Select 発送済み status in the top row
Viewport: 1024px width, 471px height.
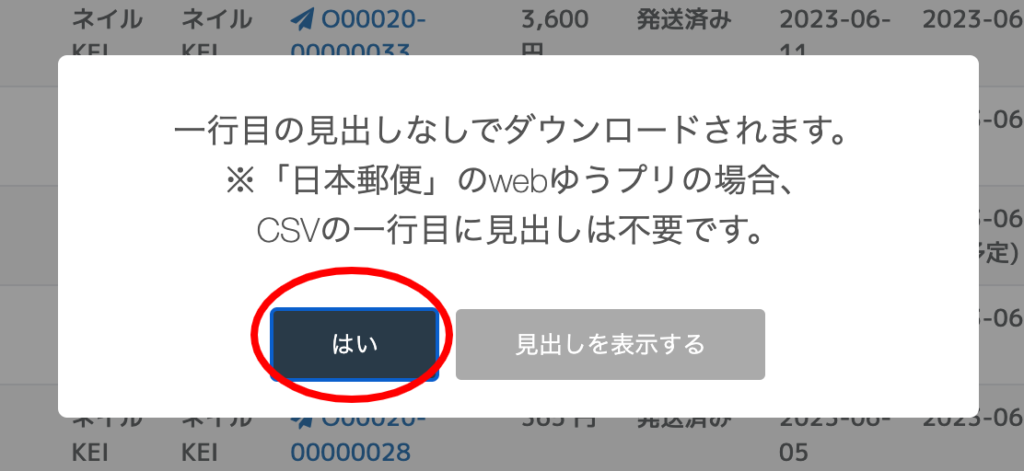(686, 21)
